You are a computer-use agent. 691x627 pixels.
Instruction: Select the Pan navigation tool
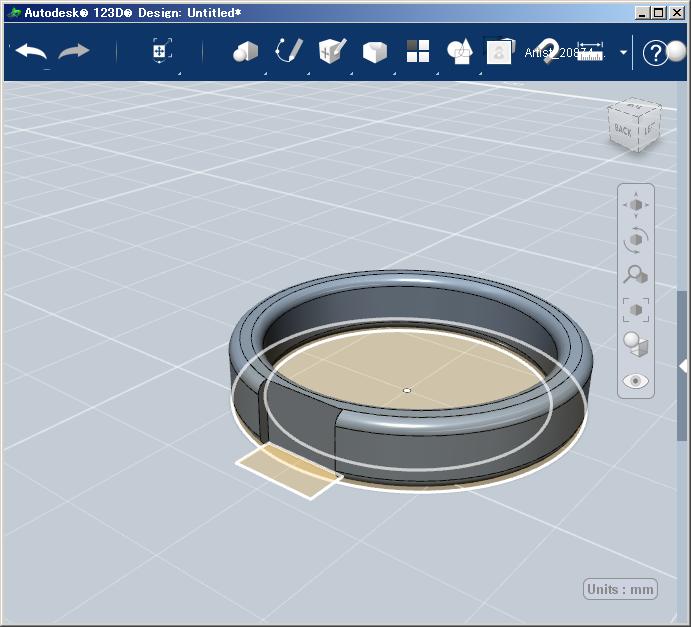pos(635,205)
